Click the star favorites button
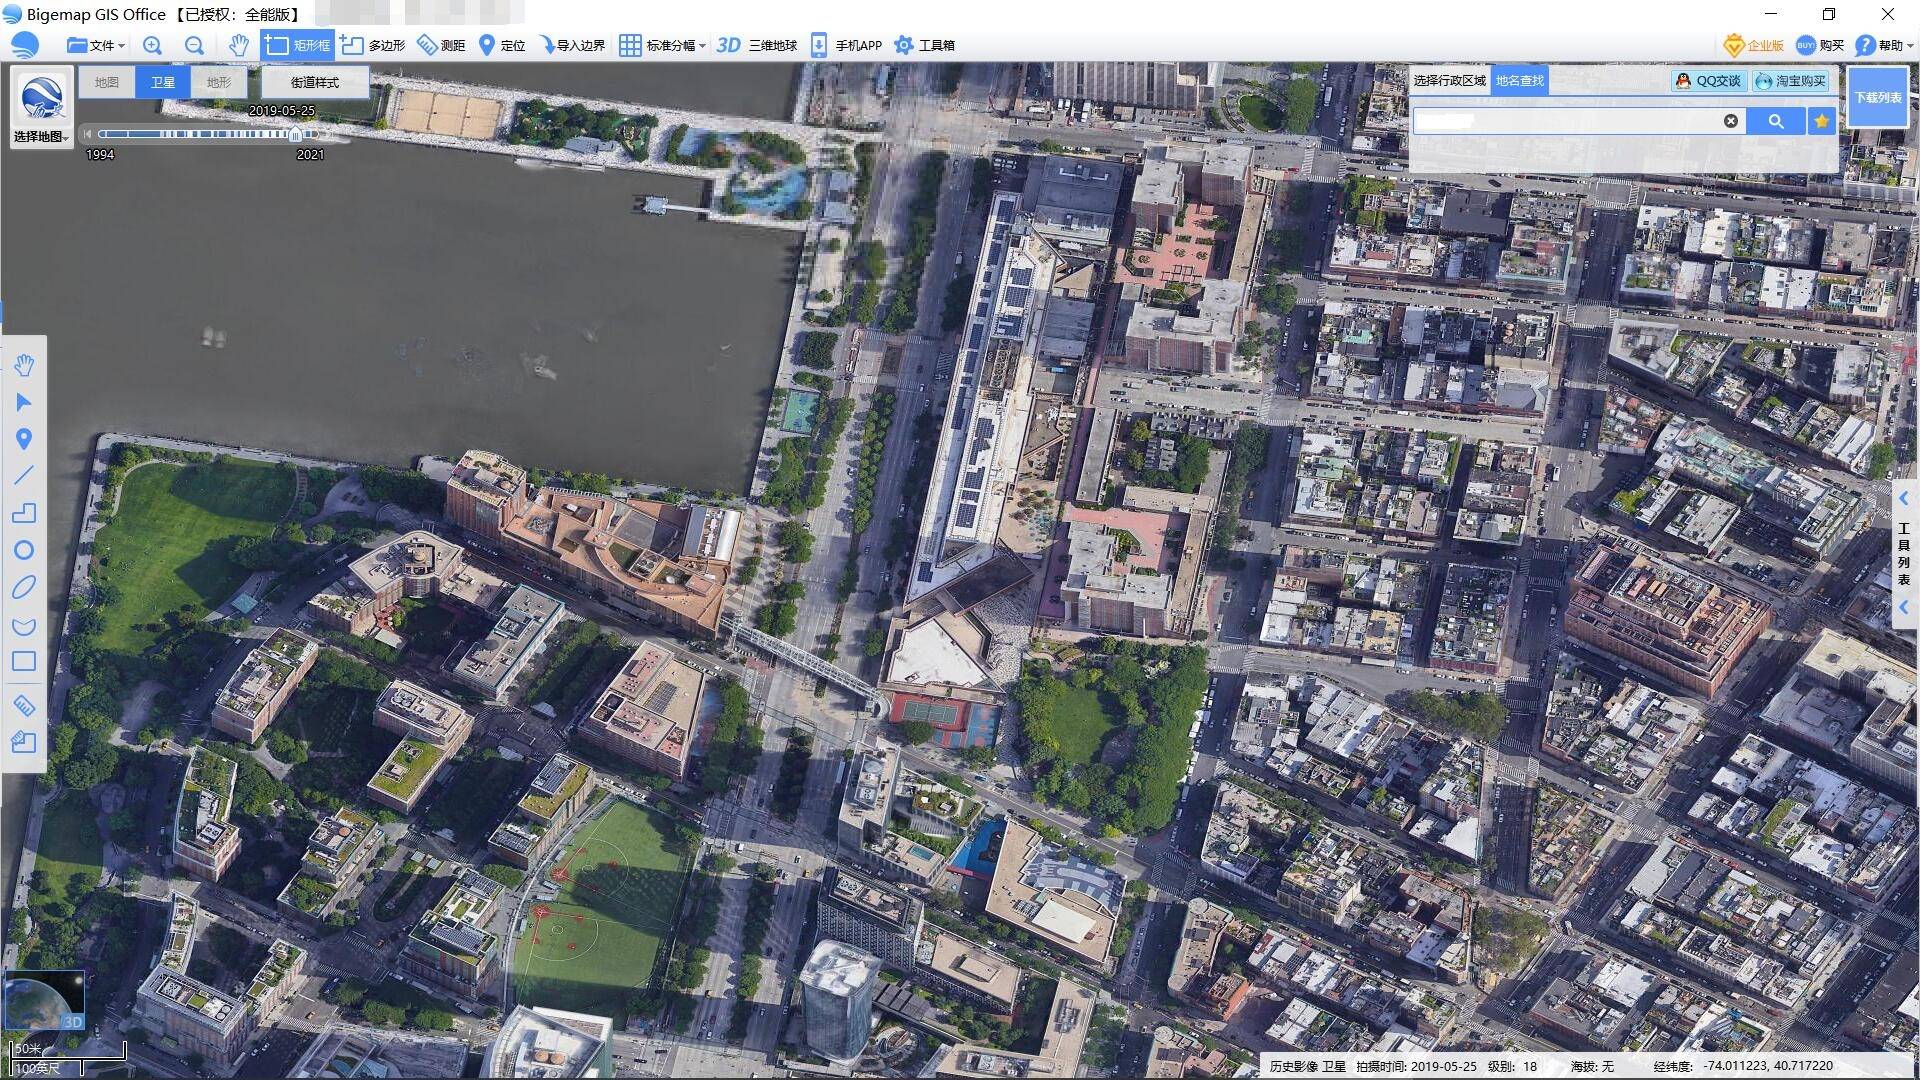 coord(1821,121)
